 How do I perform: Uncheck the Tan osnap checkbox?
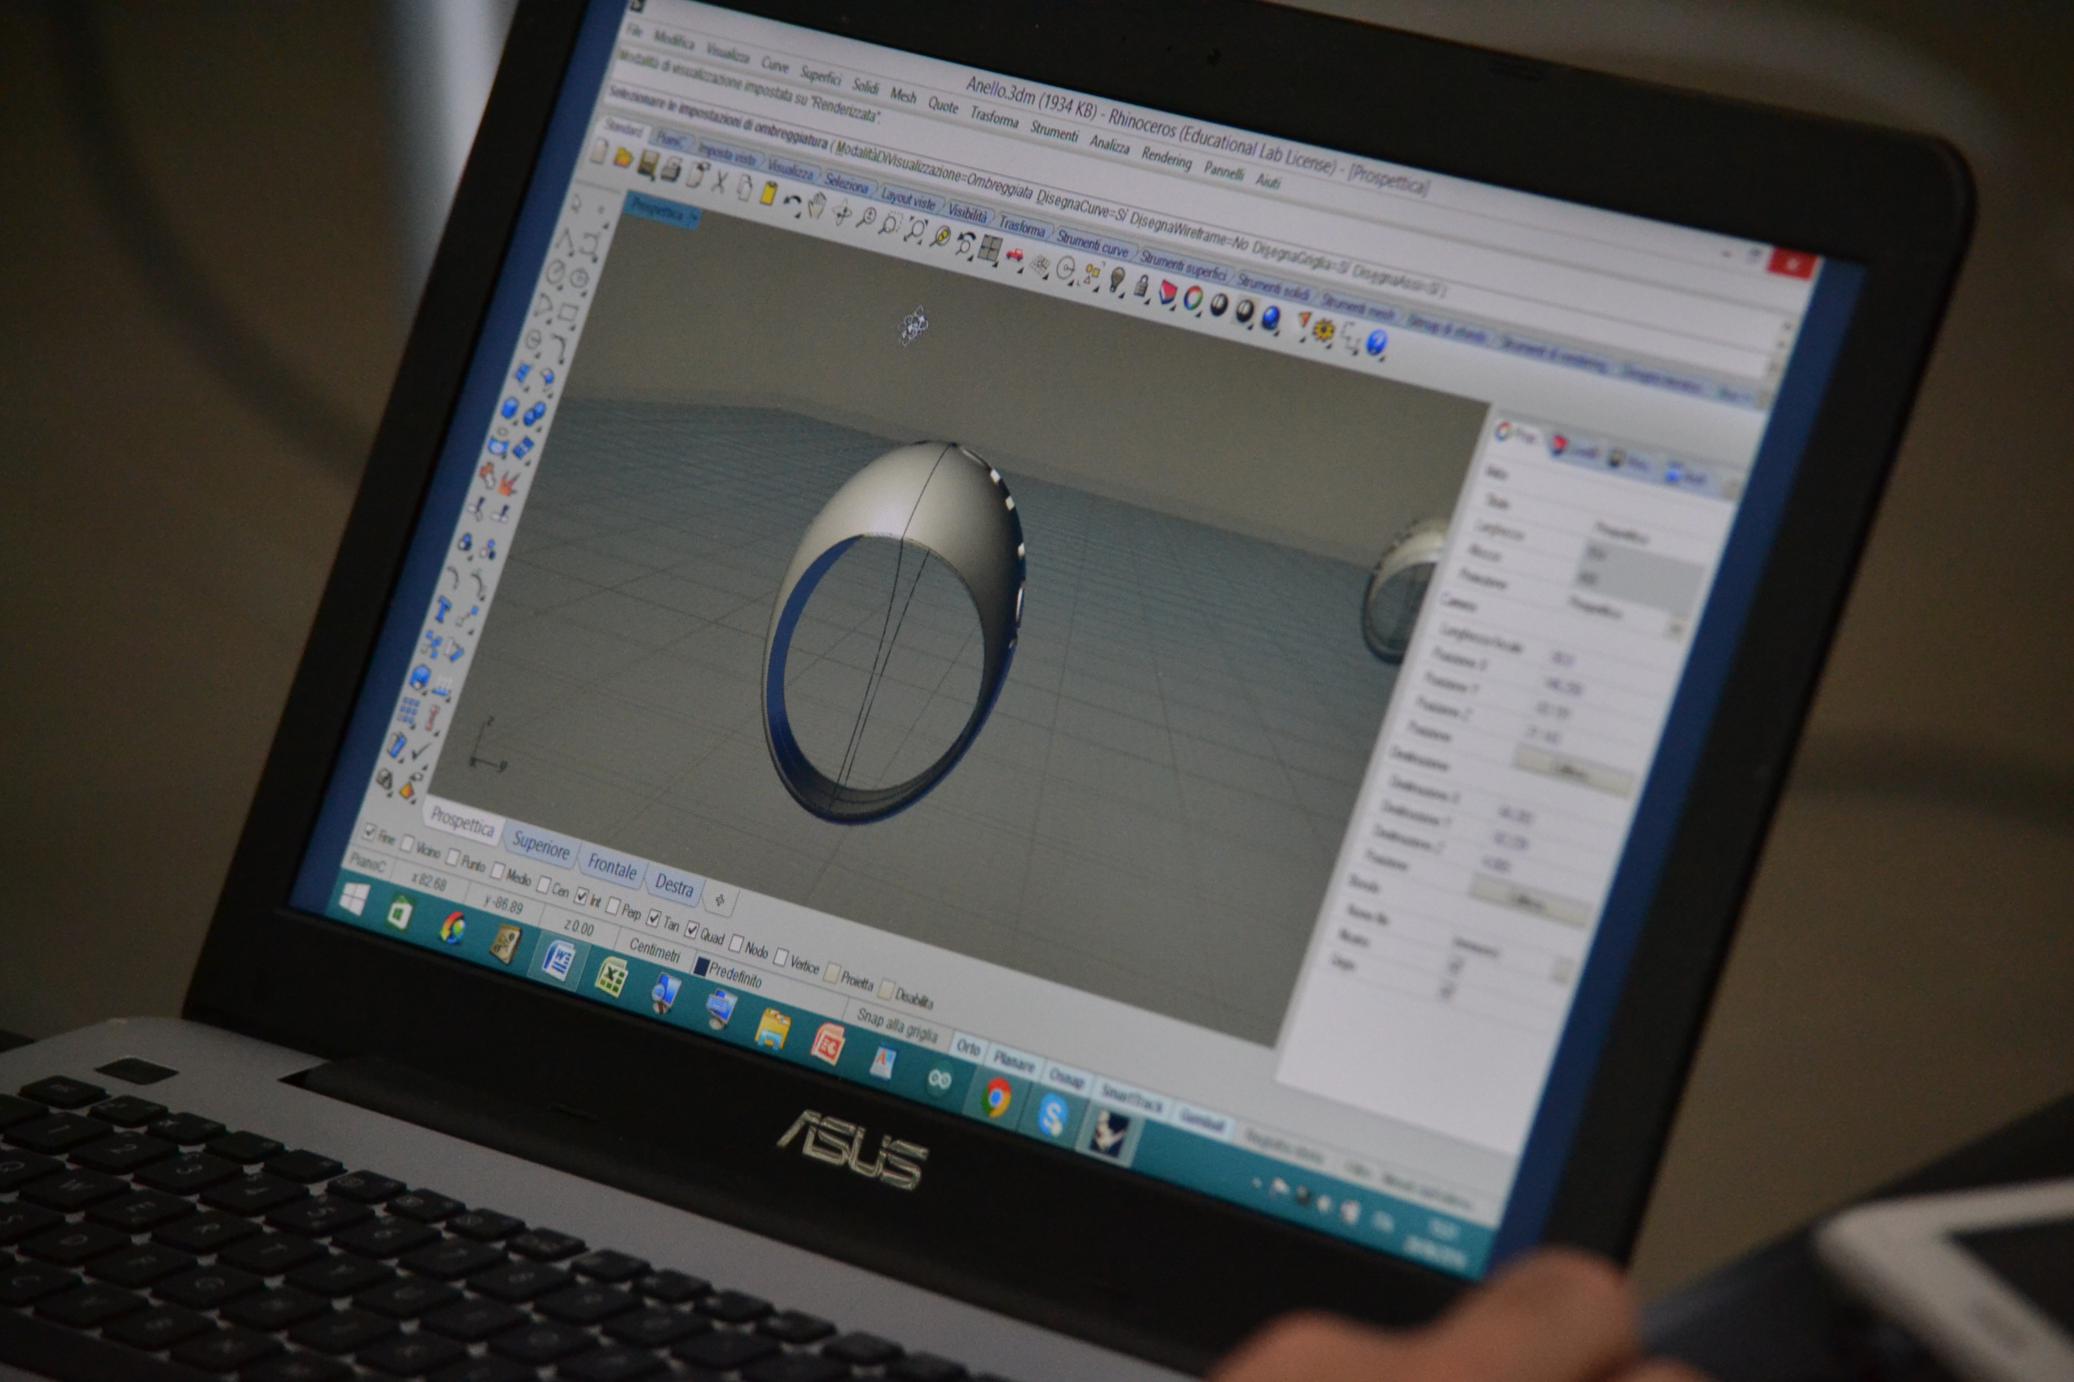click(x=654, y=918)
